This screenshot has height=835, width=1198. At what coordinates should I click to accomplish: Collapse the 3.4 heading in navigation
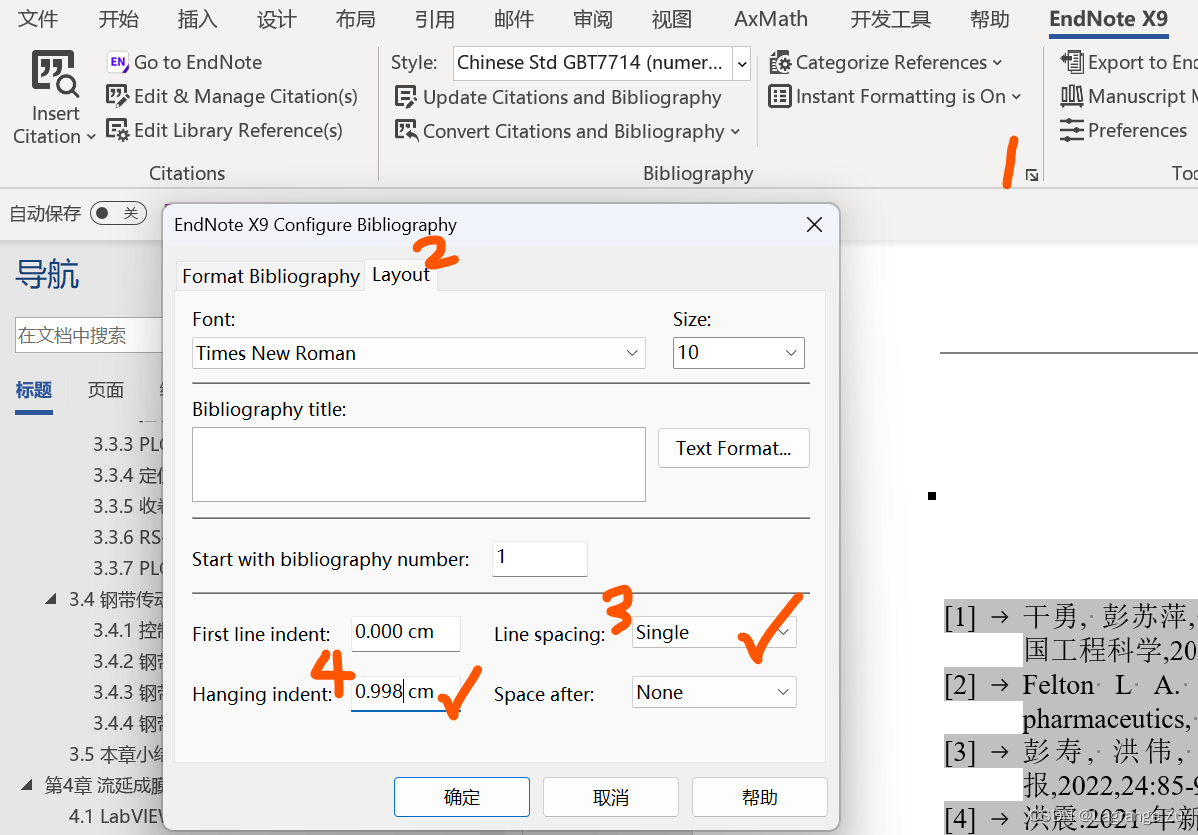click(51, 599)
